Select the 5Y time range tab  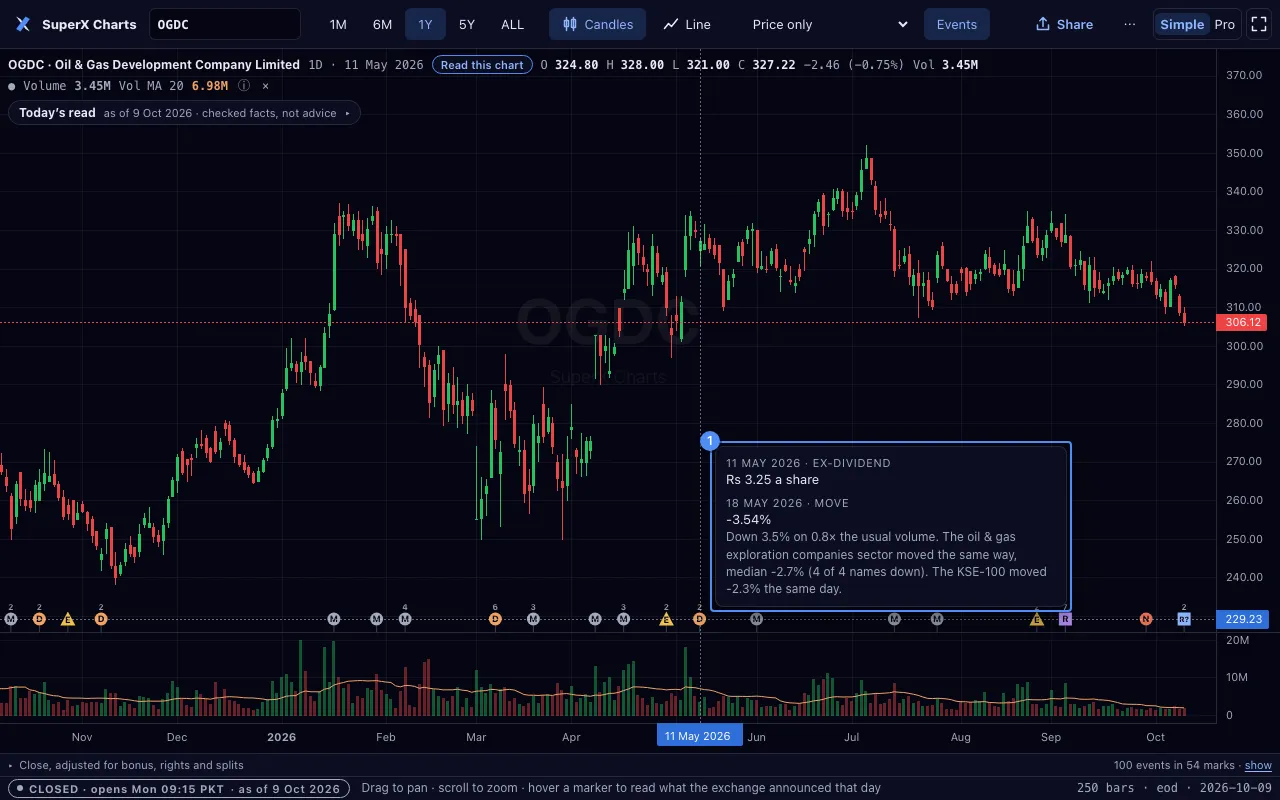(467, 24)
